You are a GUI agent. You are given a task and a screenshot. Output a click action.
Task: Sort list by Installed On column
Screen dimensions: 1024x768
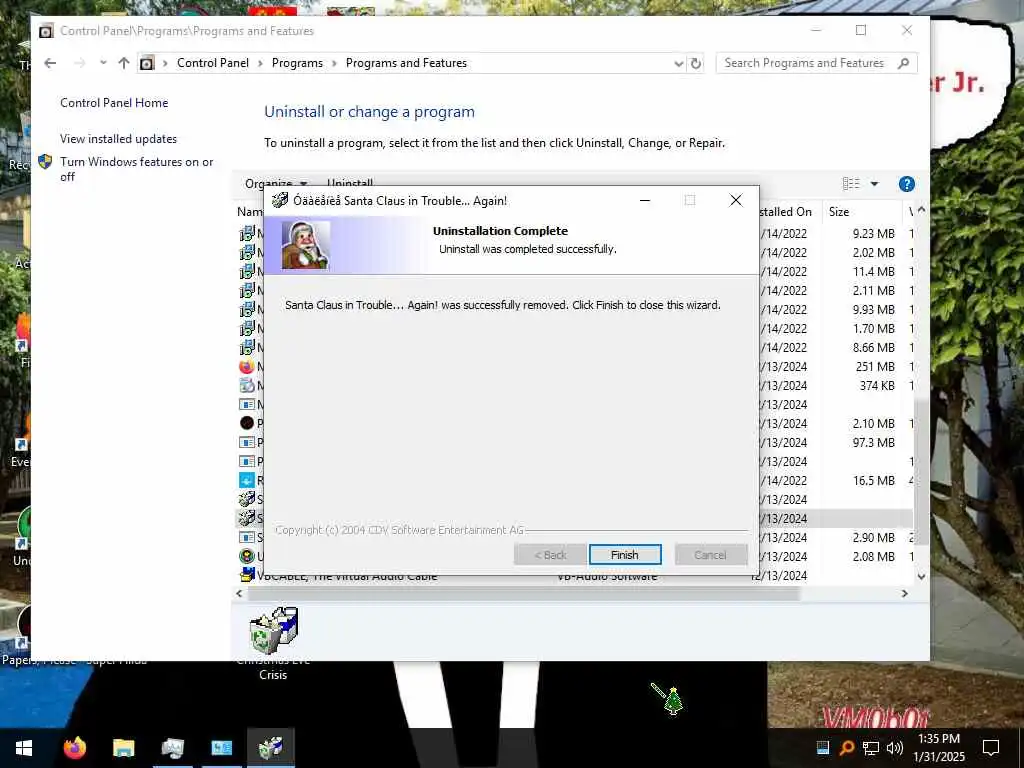(x=786, y=212)
